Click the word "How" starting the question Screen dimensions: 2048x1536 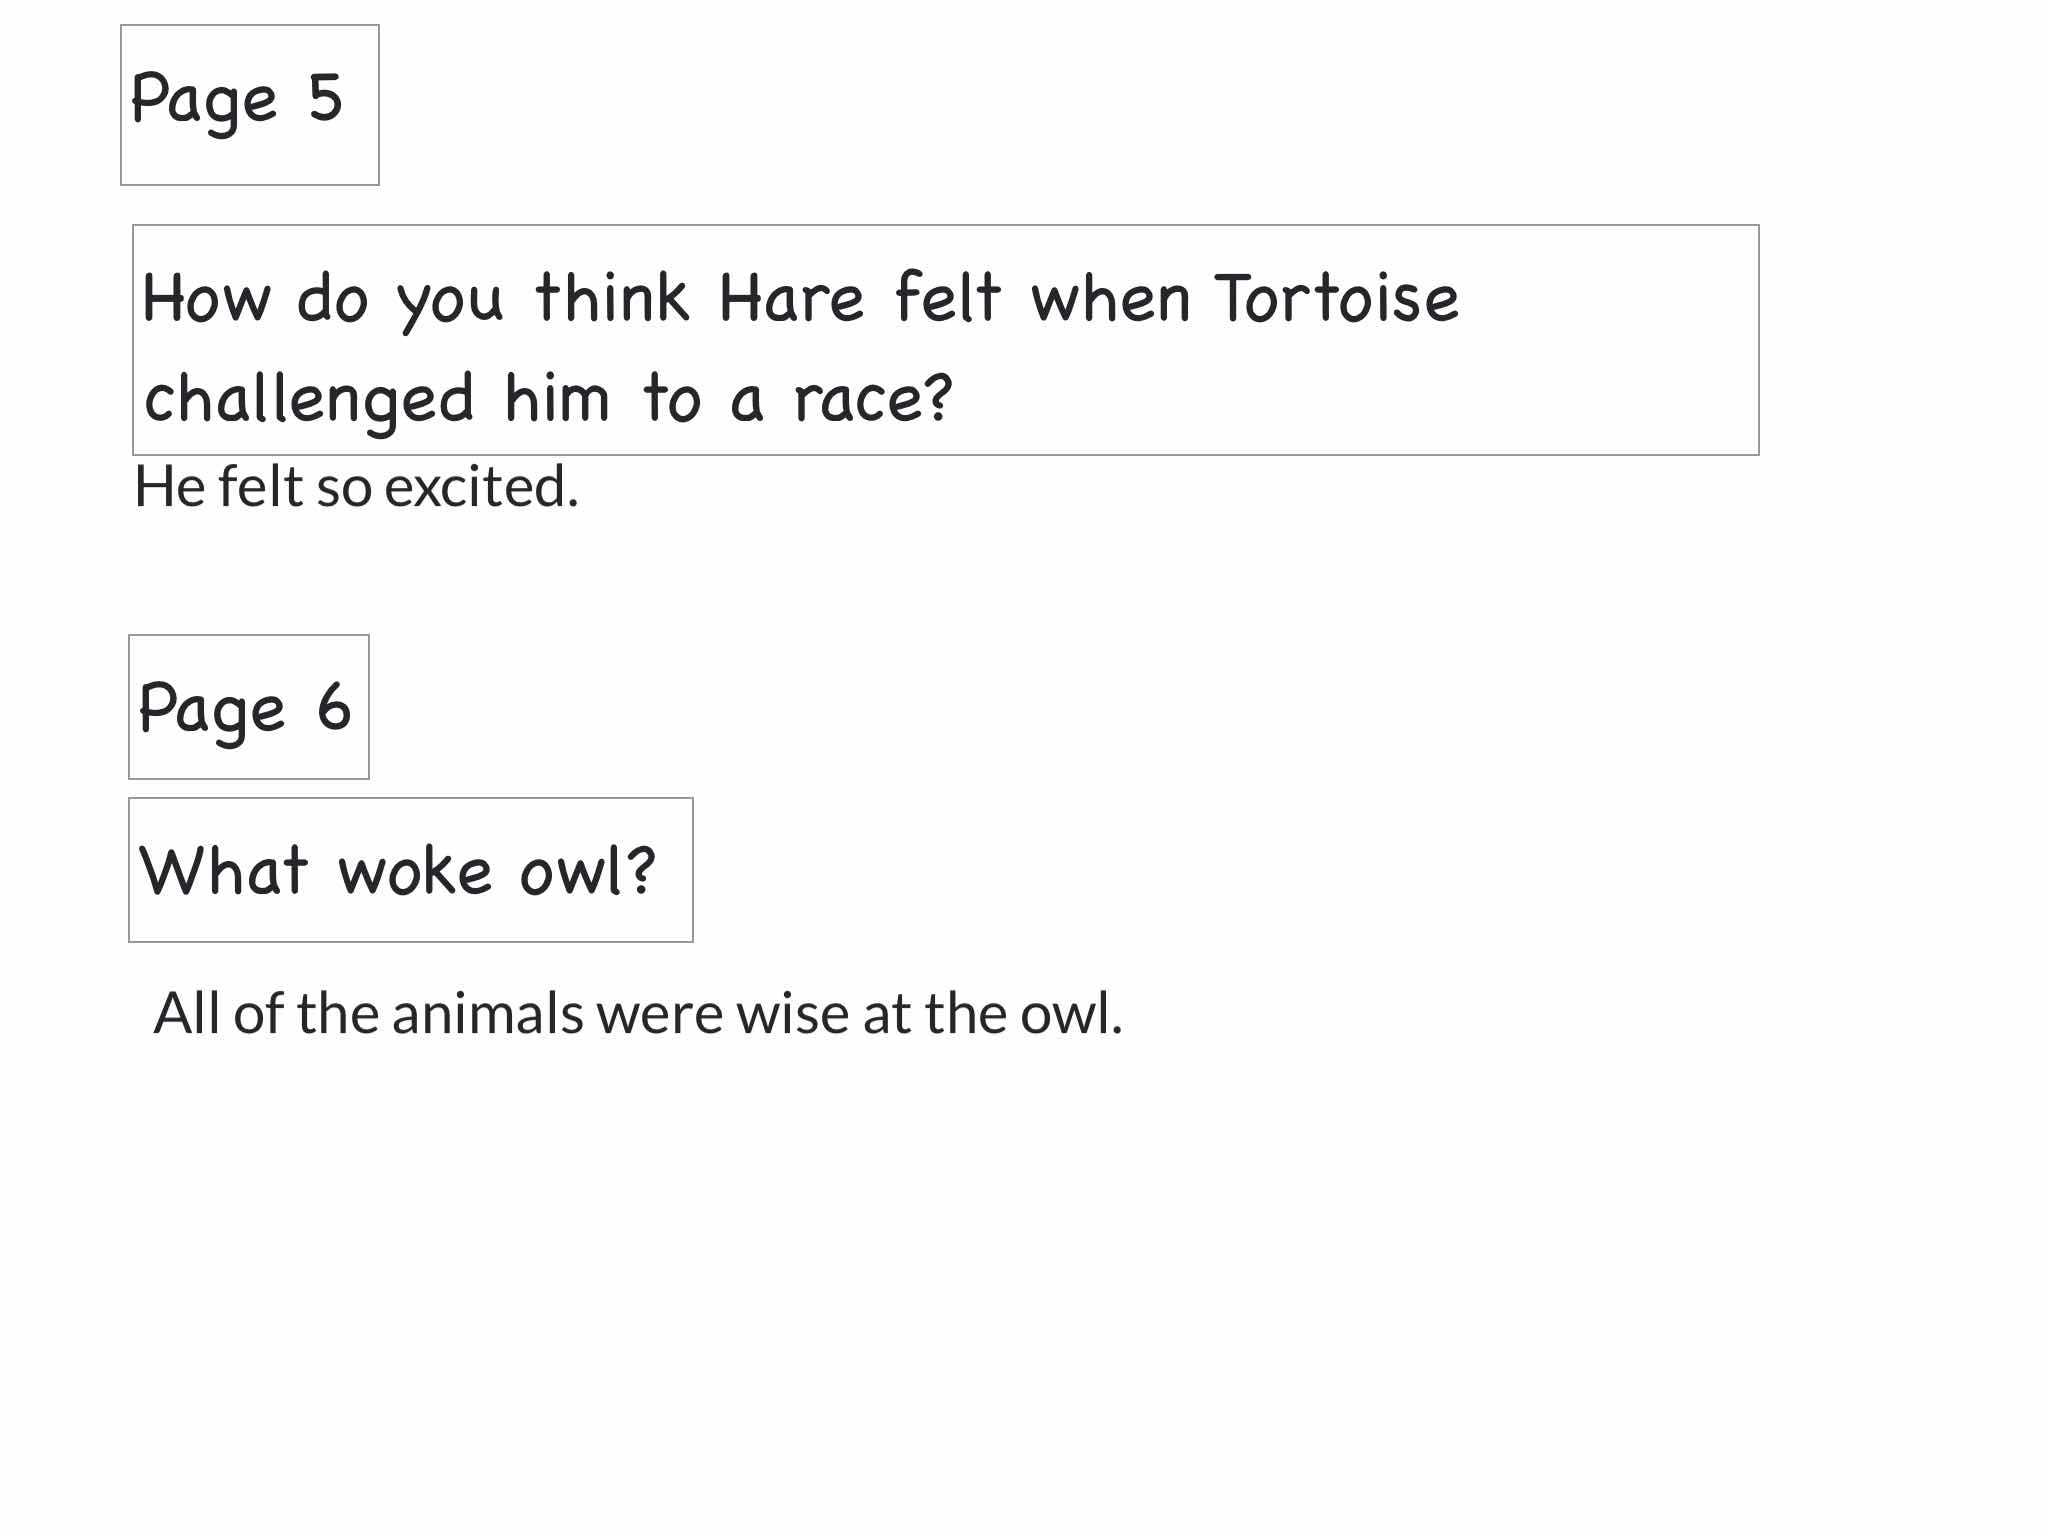click(x=207, y=298)
